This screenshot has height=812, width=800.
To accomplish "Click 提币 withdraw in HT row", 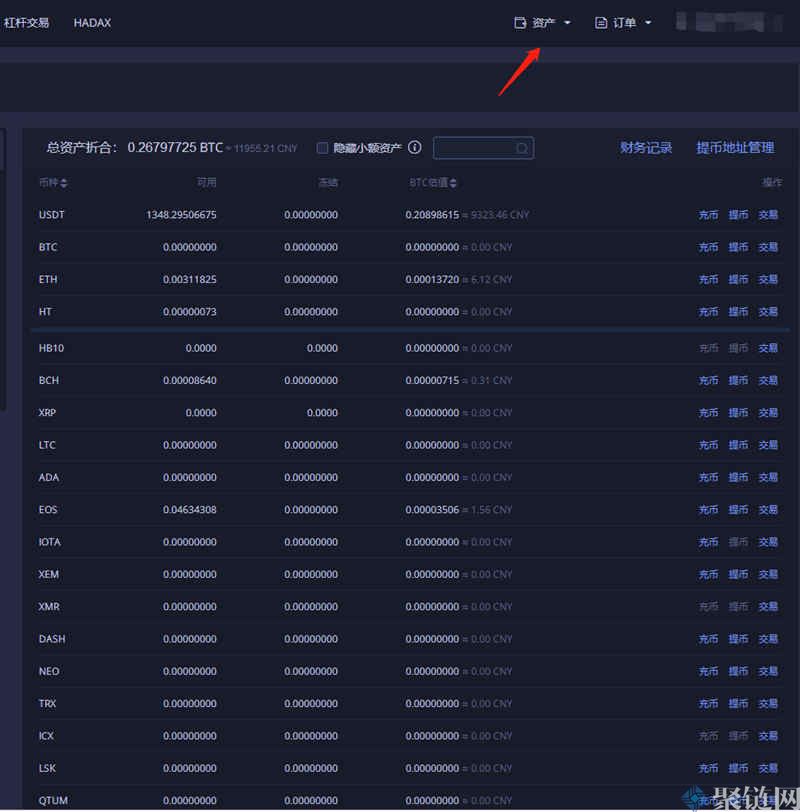I will point(738,312).
